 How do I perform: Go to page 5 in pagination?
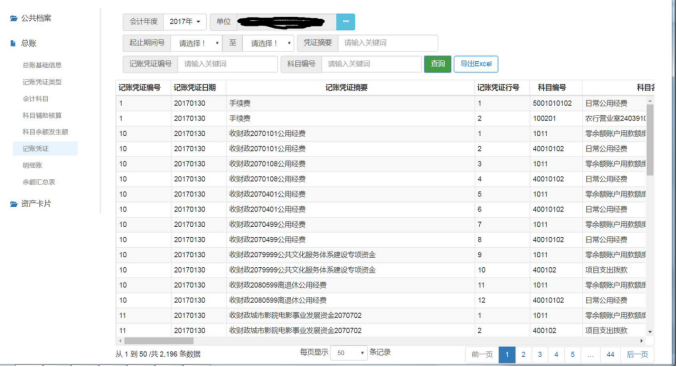(x=573, y=354)
